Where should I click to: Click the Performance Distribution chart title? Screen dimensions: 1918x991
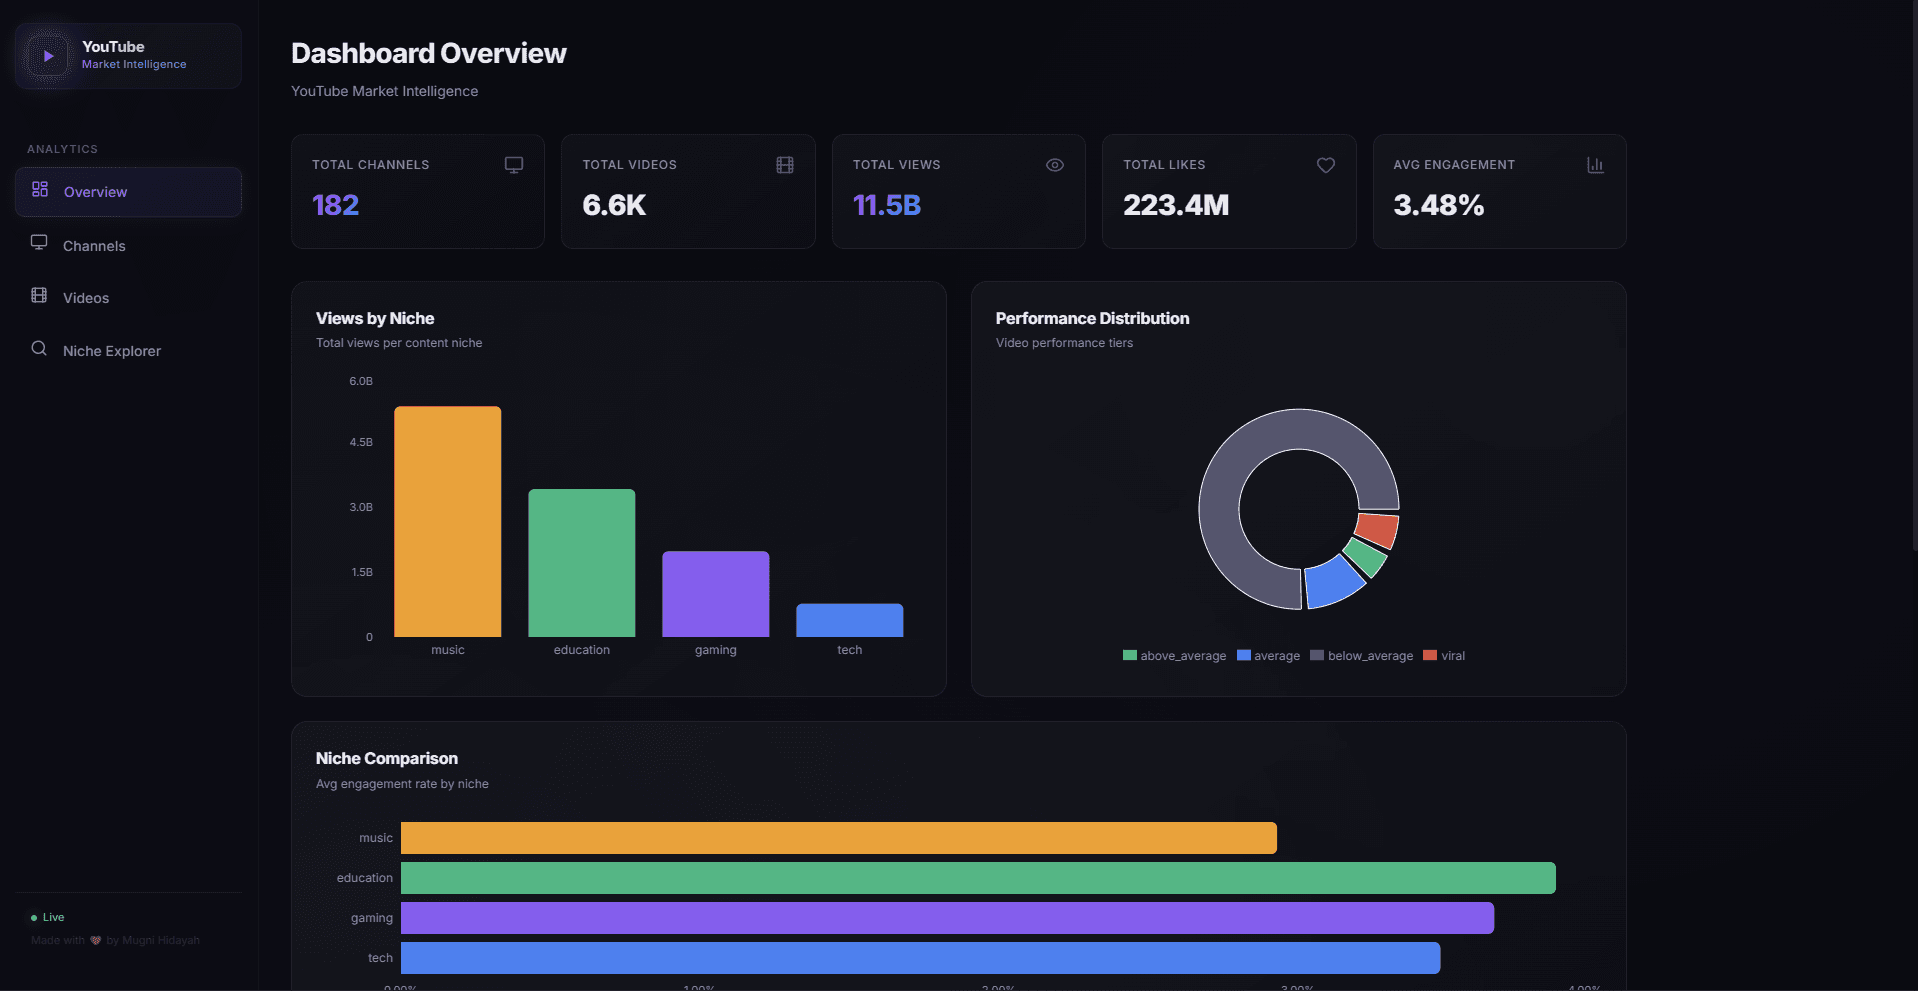tap(1092, 318)
